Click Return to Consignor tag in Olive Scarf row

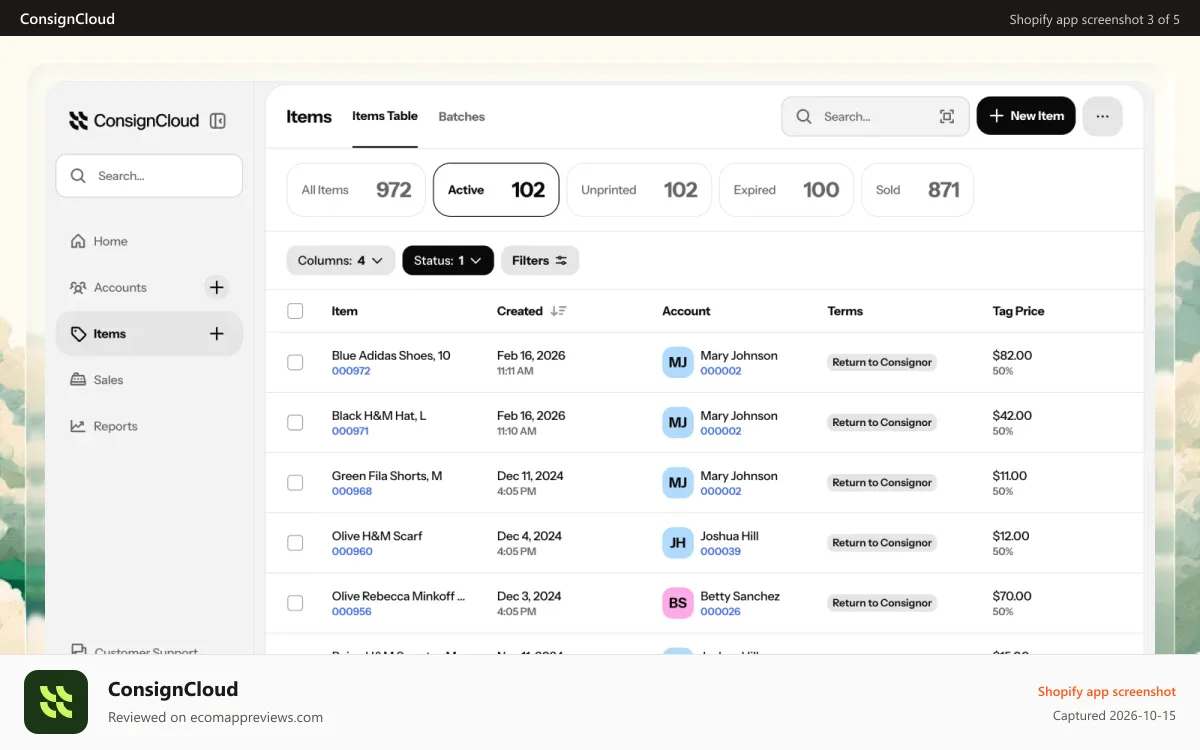tap(882, 543)
